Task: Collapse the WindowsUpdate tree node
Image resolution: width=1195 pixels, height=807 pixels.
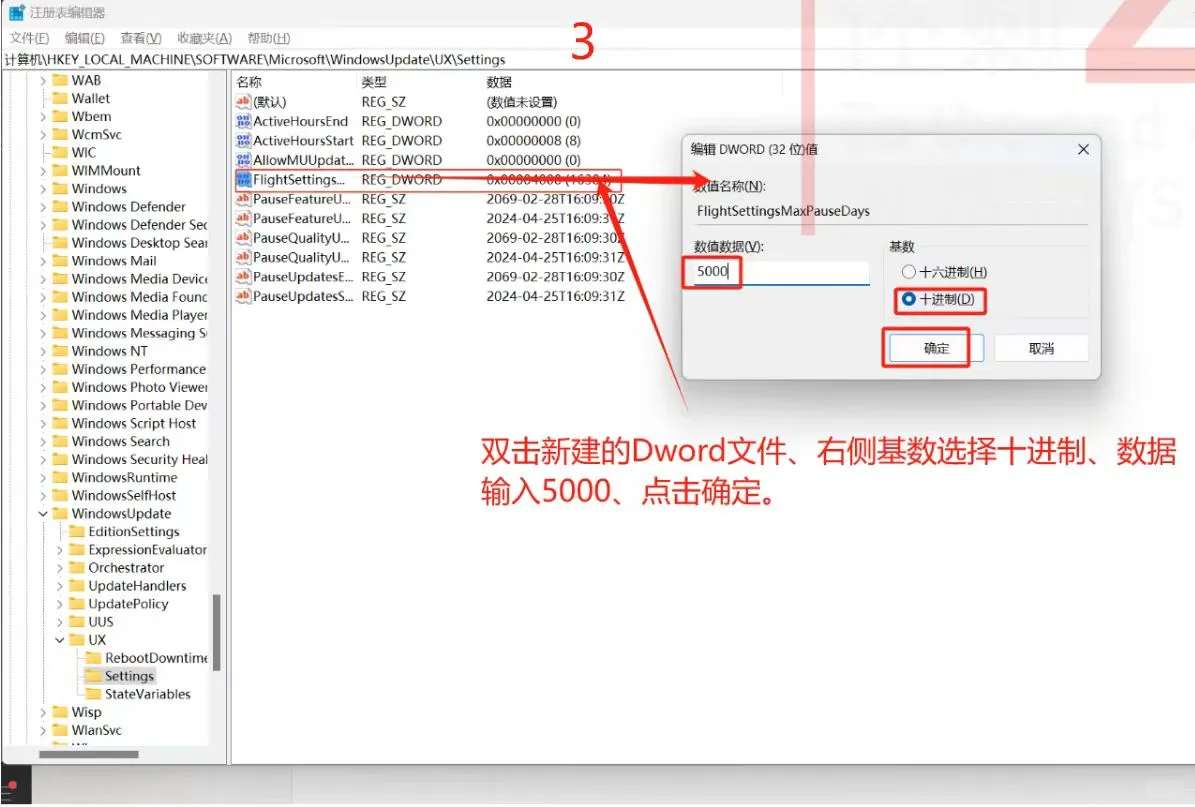Action: tap(43, 514)
